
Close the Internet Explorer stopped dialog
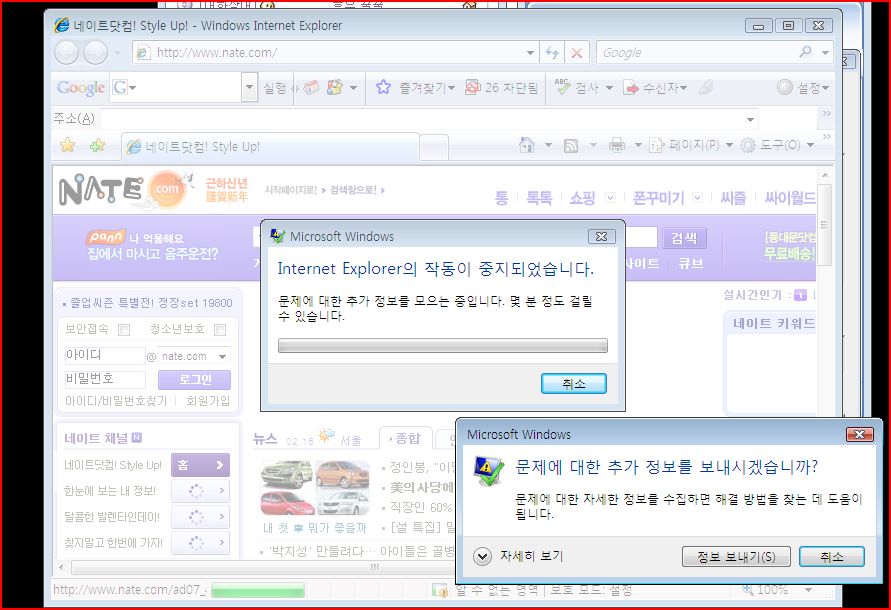(x=601, y=236)
